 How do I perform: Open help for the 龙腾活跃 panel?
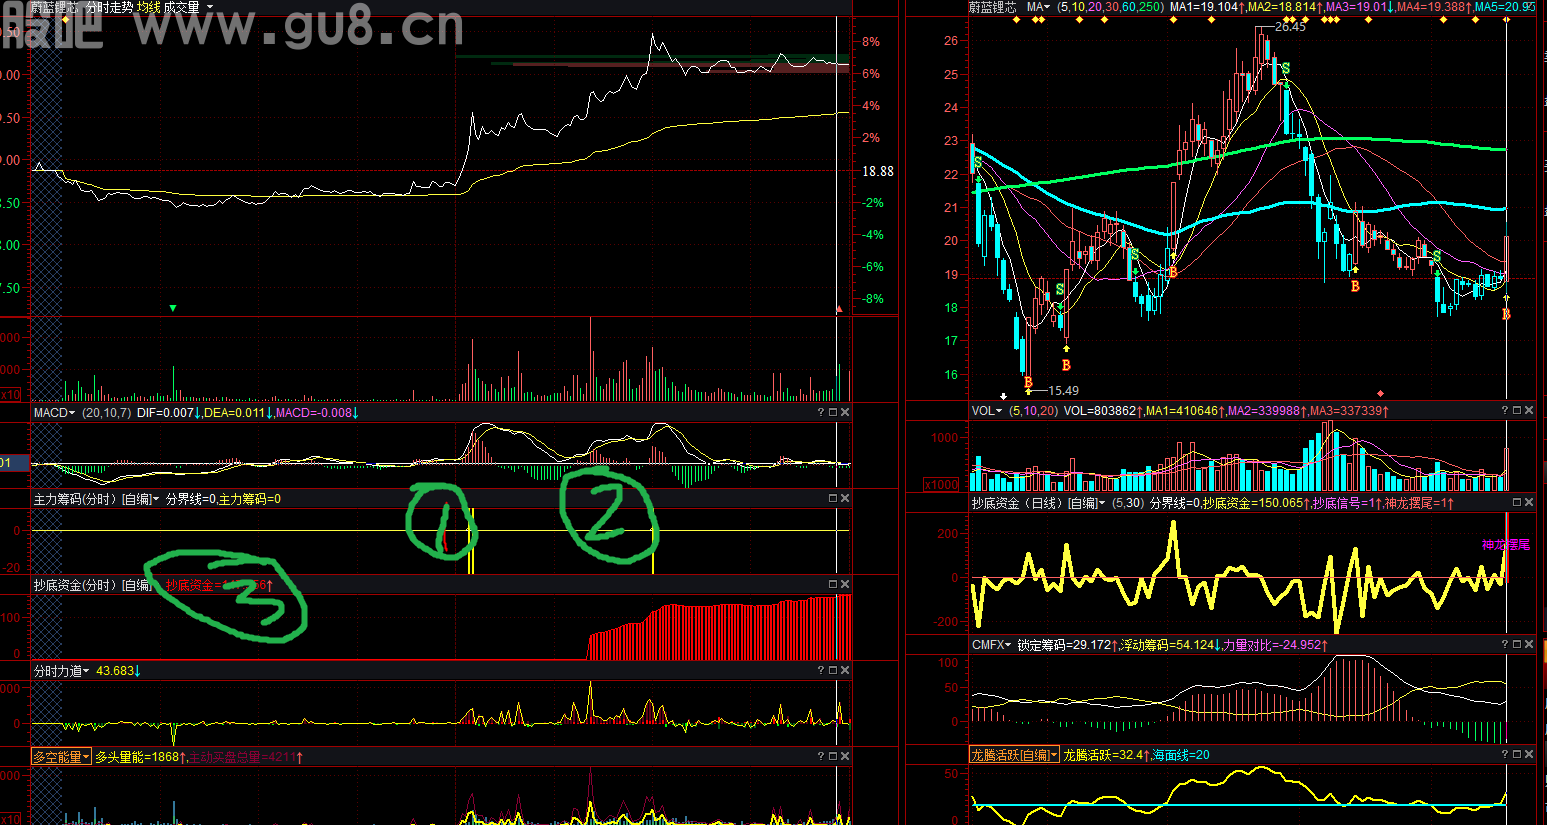click(1504, 754)
